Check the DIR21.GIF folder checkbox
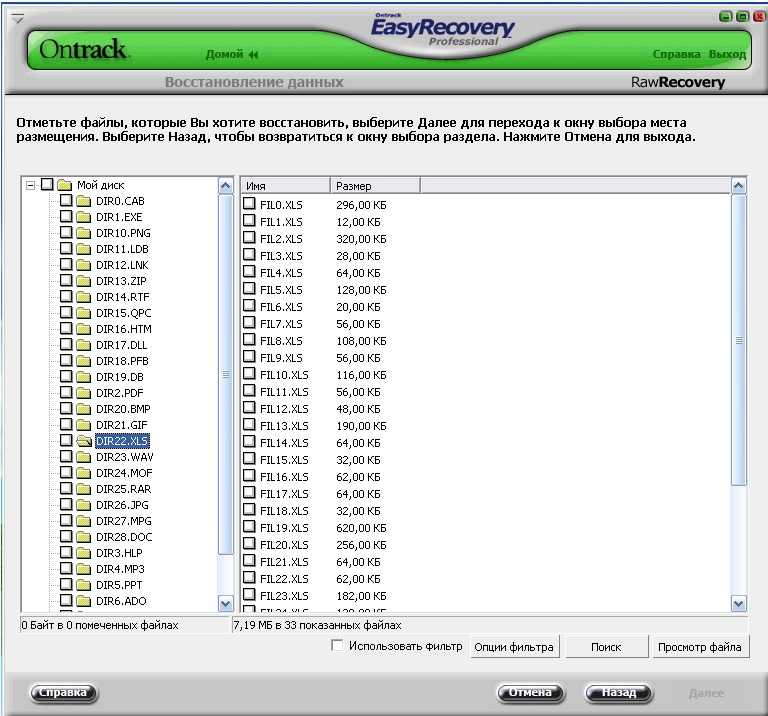The height and width of the screenshot is (716, 768). tap(66, 425)
